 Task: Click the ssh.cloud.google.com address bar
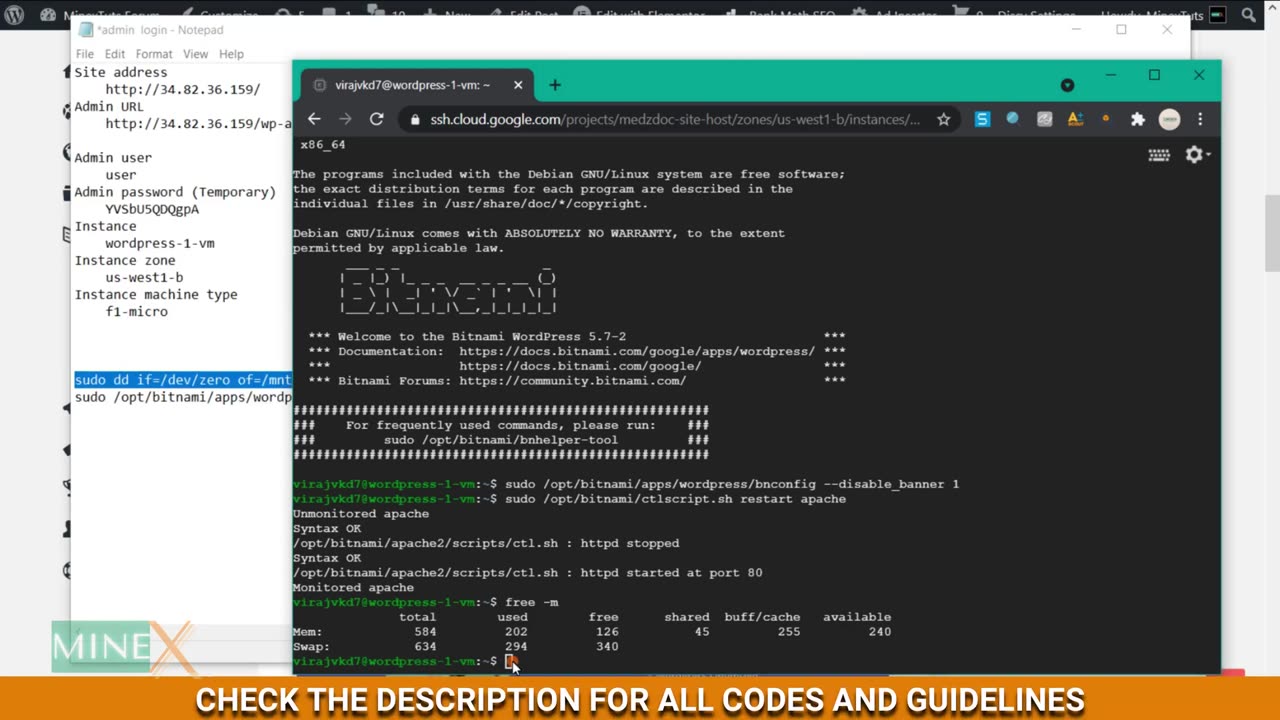(676, 119)
